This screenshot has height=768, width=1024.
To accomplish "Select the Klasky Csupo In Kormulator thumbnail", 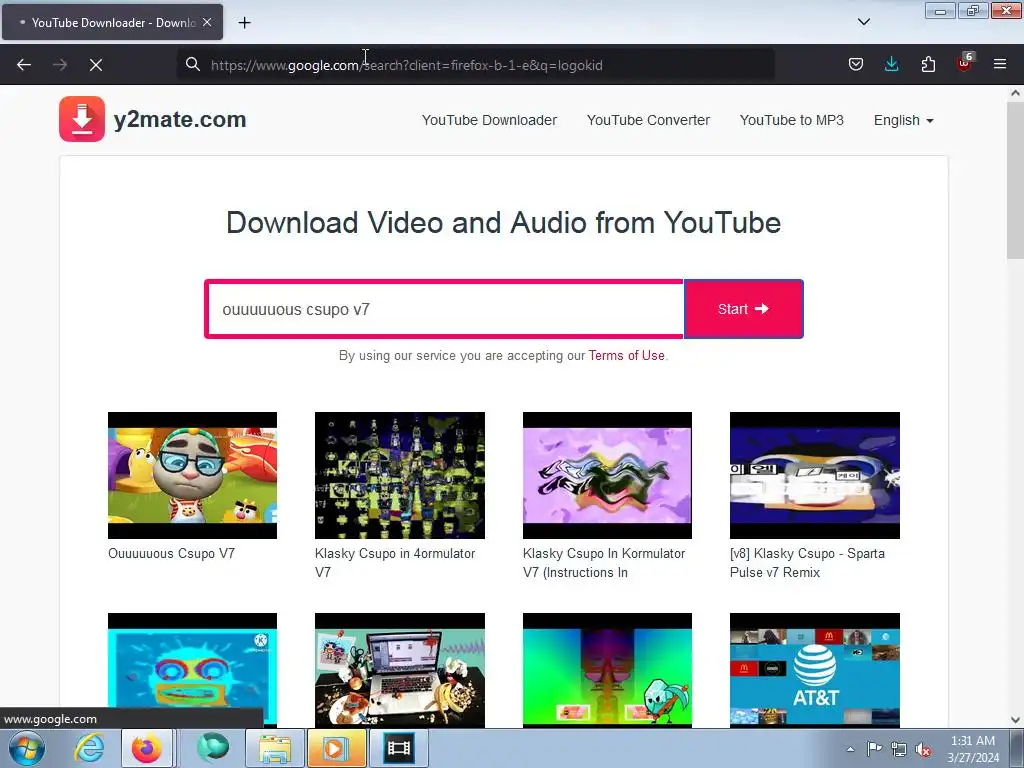I will pyautogui.click(x=607, y=475).
